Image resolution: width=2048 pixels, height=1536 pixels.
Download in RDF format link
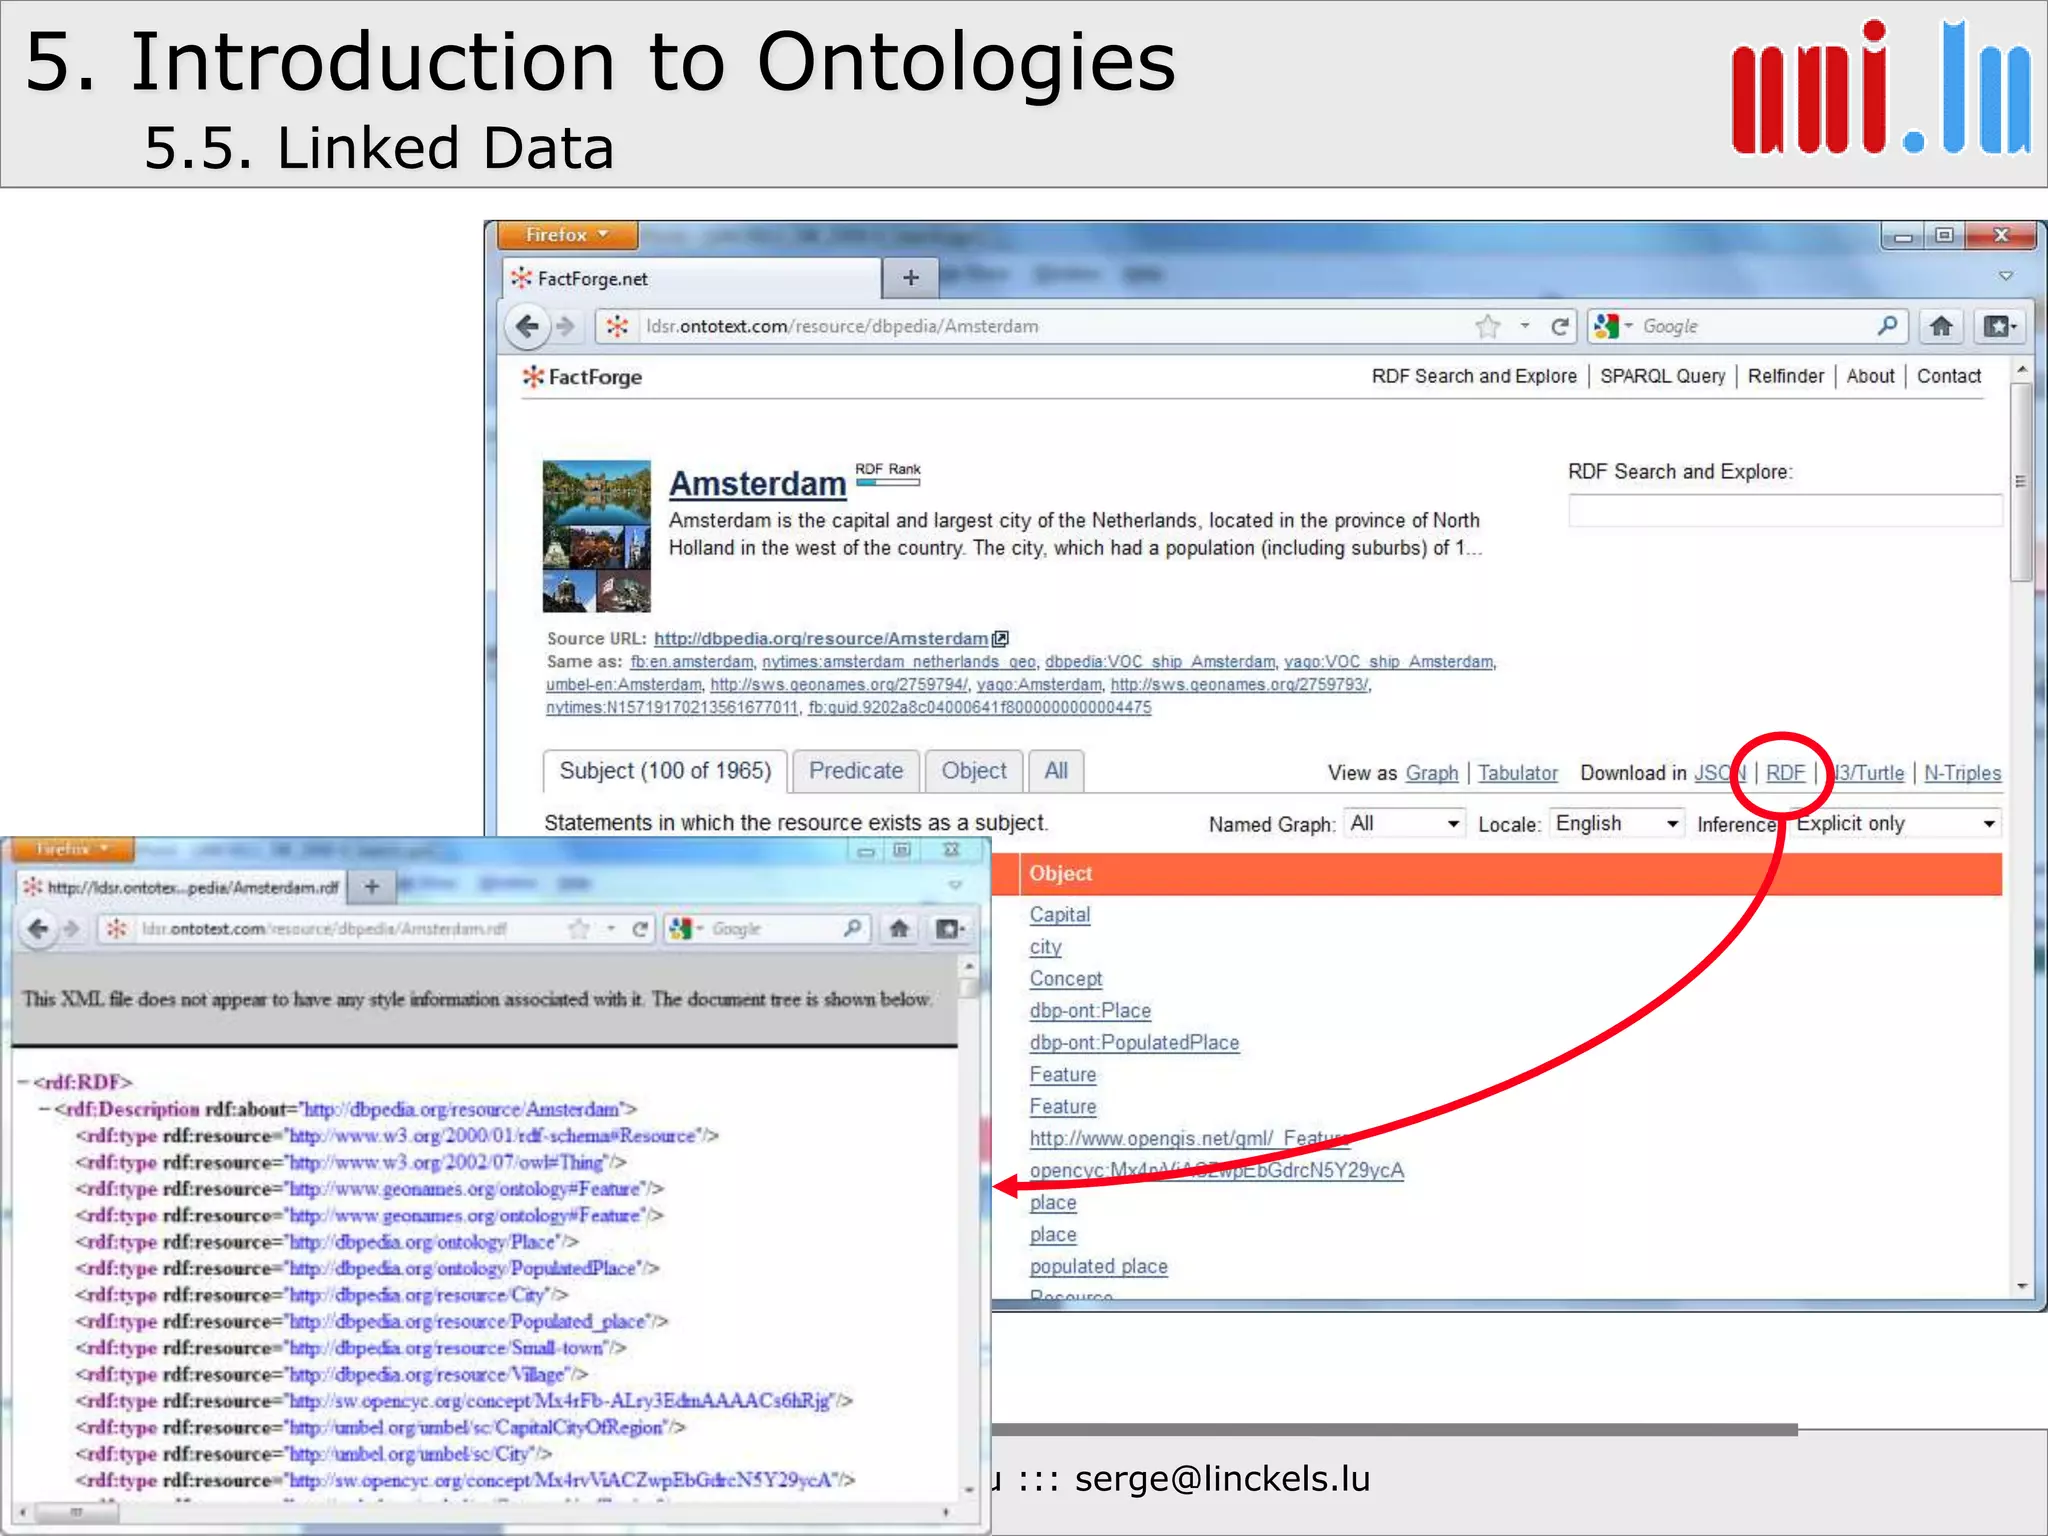(1785, 773)
